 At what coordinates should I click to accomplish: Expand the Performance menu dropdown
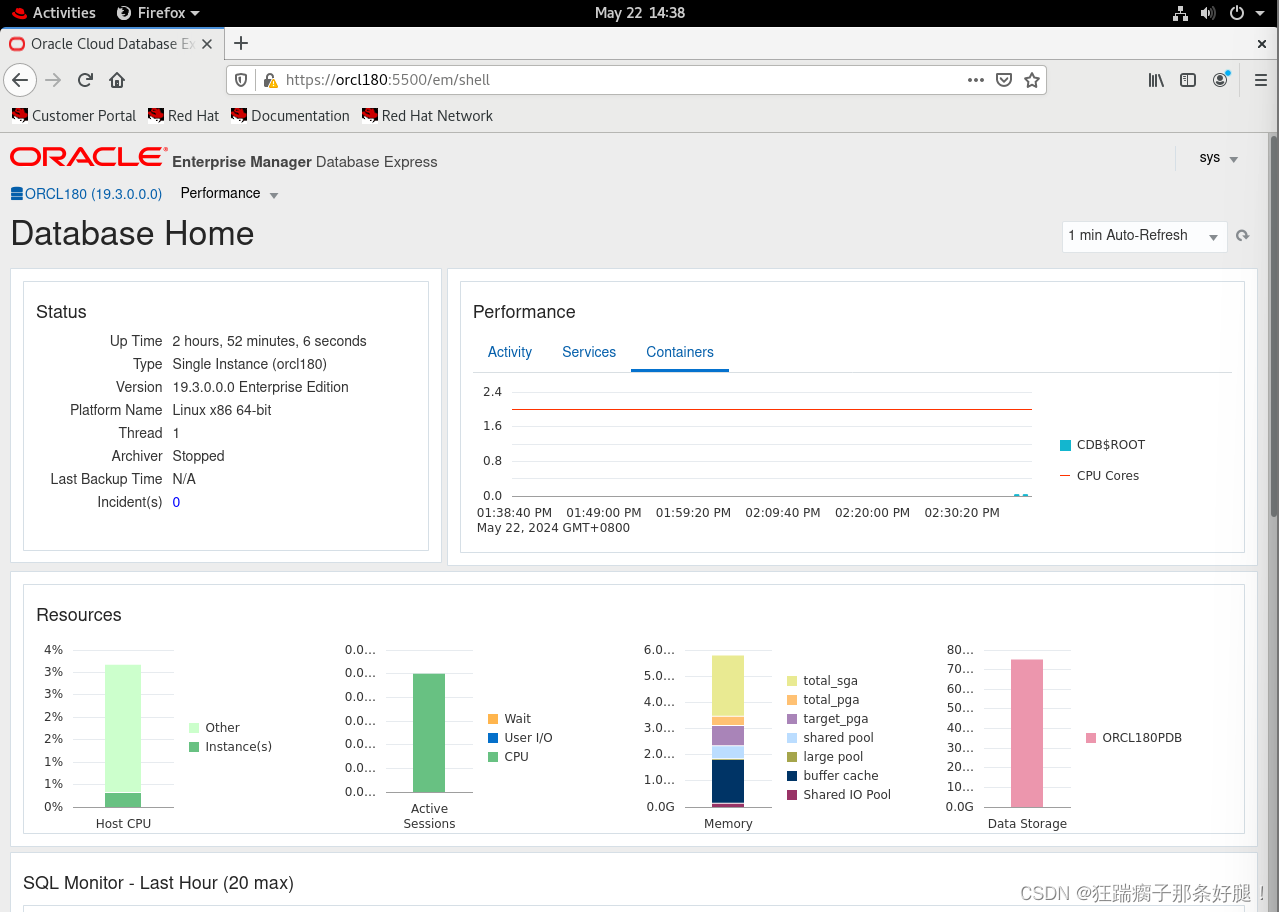(x=229, y=194)
